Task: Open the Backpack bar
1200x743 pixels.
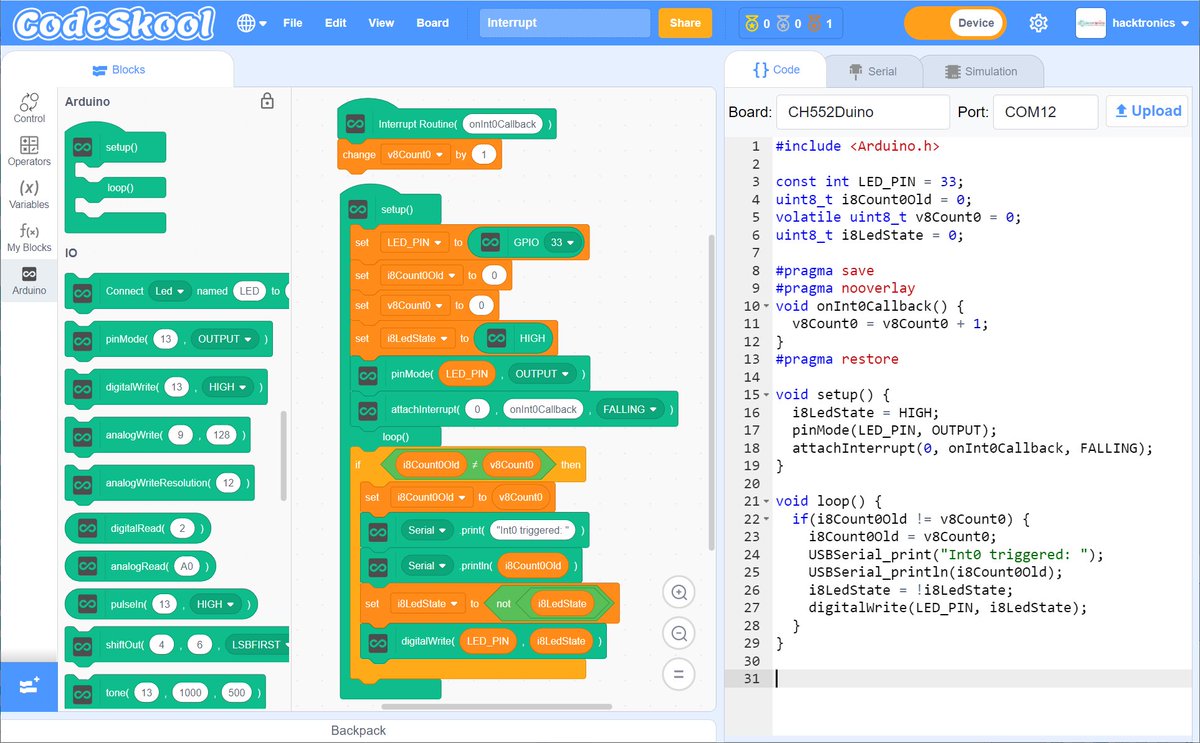Action: [x=358, y=730]
